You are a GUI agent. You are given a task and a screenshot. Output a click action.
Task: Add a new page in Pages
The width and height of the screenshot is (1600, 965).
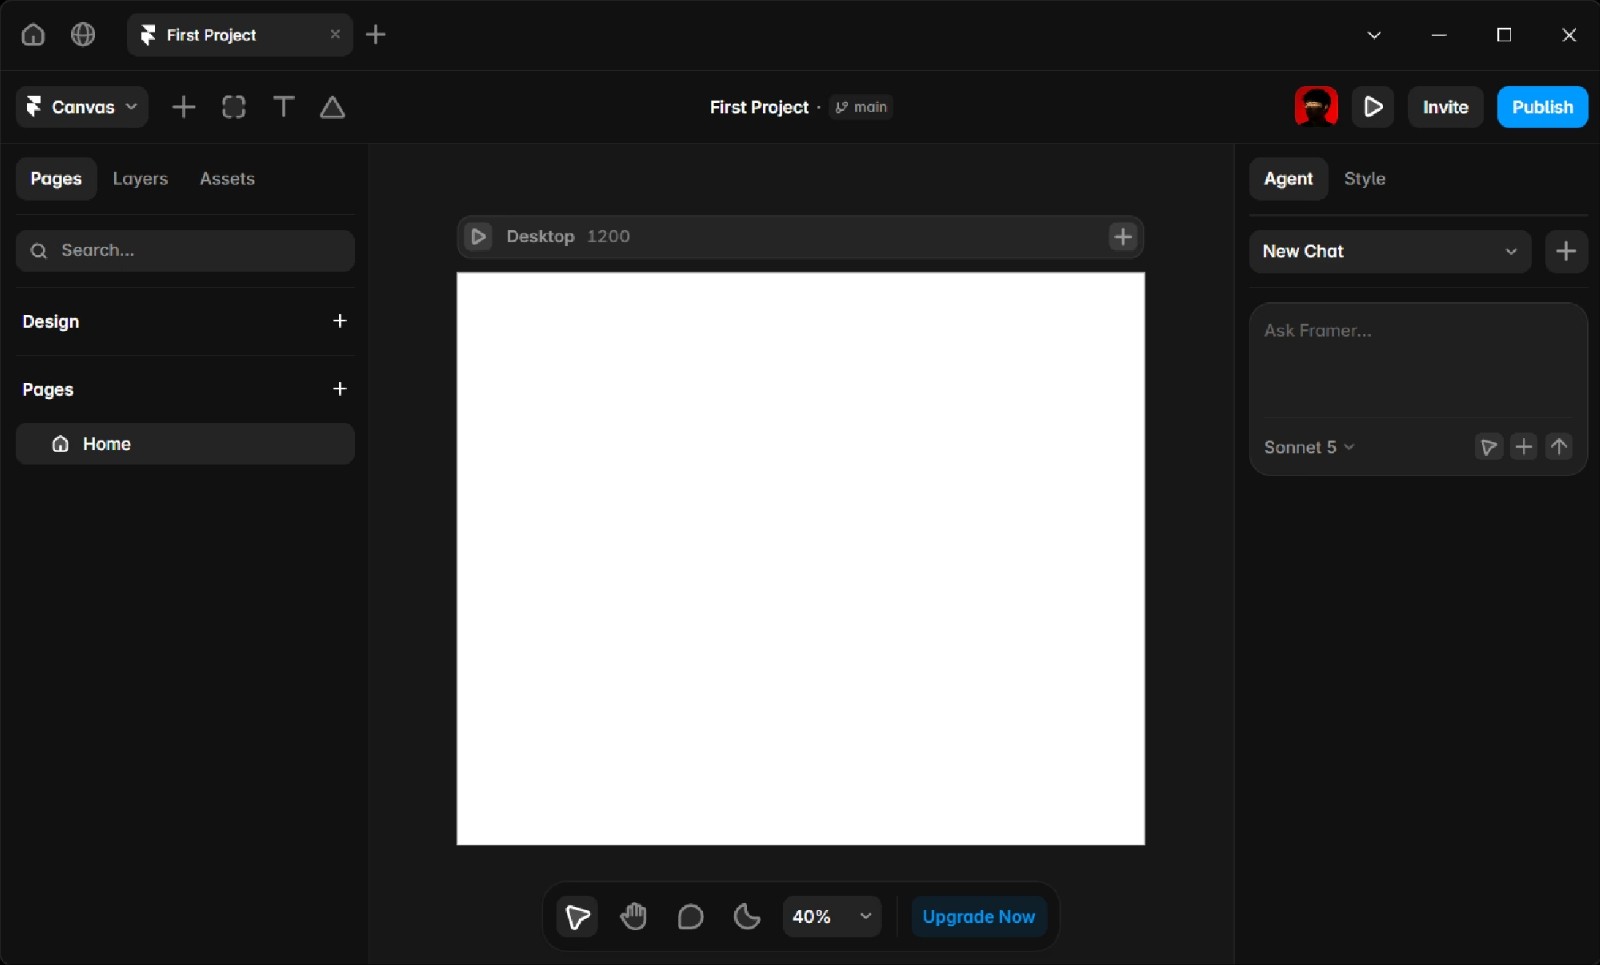click(x=340, y=389)
